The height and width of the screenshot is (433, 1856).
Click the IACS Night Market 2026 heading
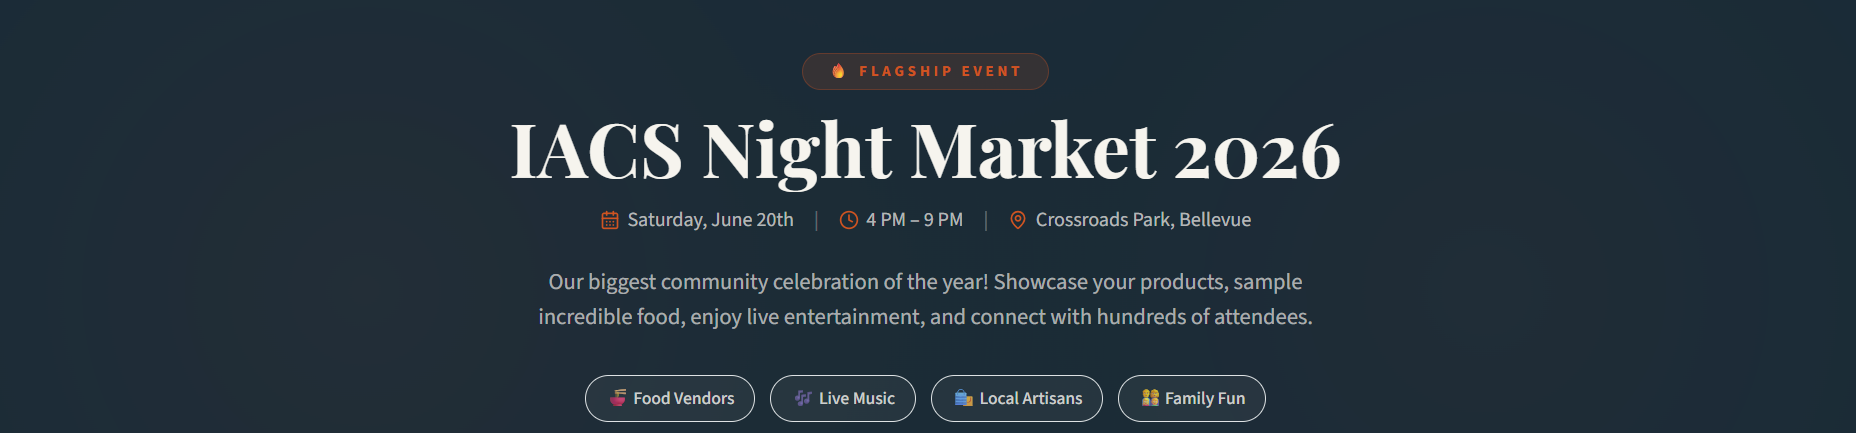pos(926,151)
